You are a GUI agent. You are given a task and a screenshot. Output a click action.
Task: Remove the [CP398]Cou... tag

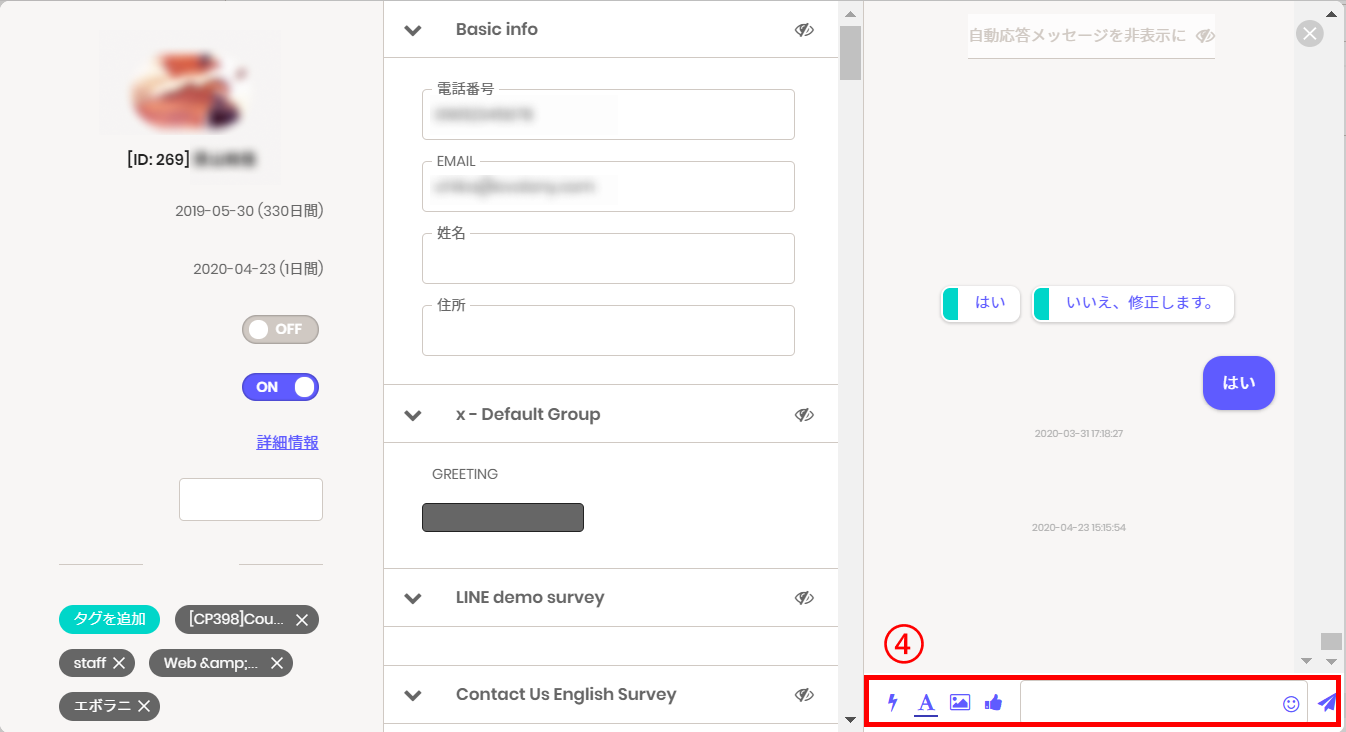[302, 620]
